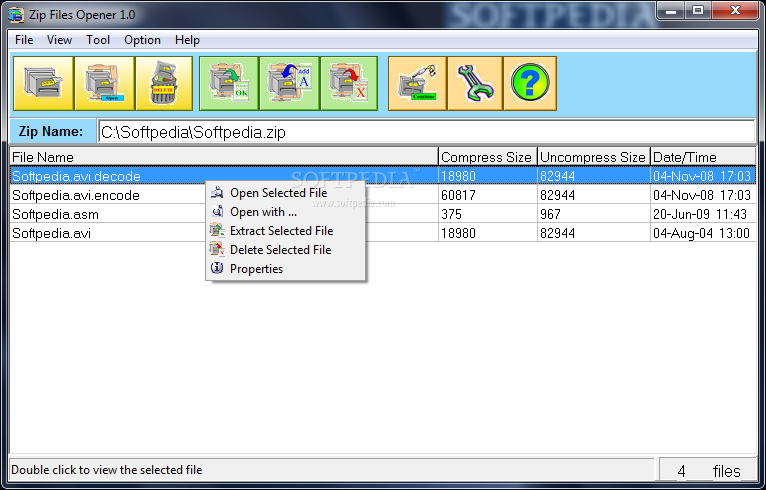Click the Zip Name path field
Image resolution: width=766 pixels, height=490 pixels.
[x=426, y=132]
